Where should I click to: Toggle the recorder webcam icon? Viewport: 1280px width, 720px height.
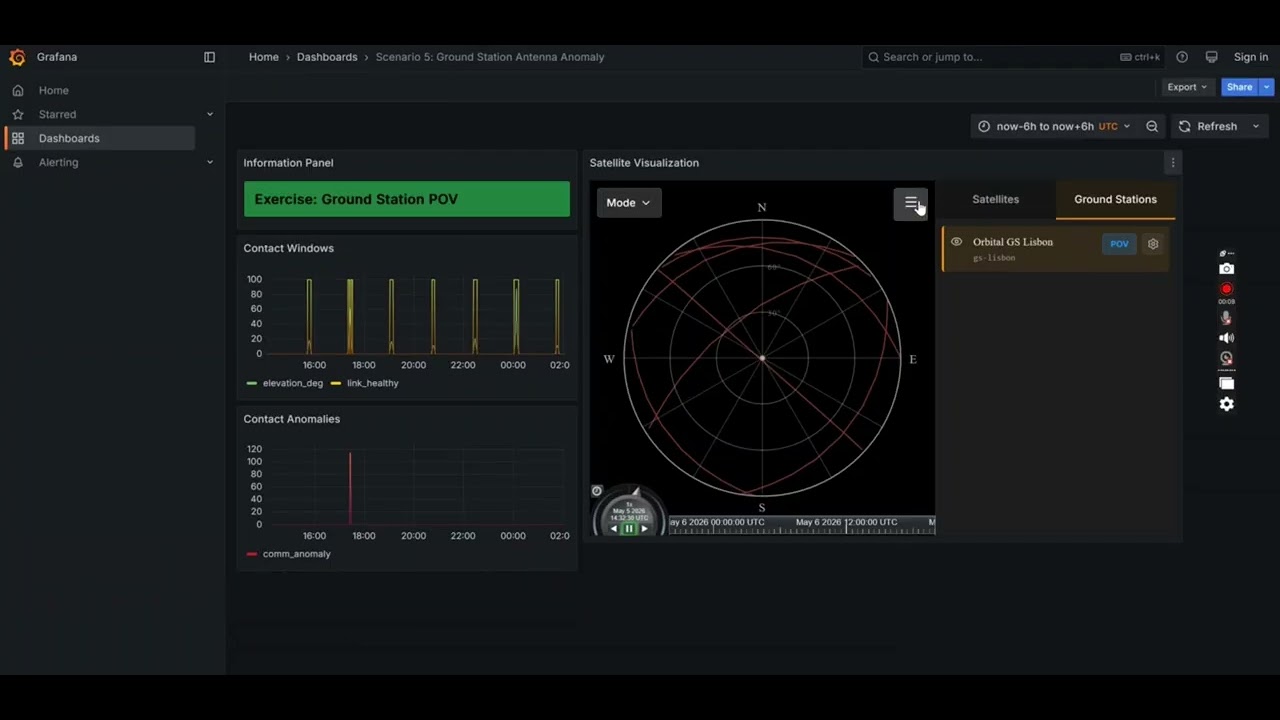(x=1226, y=358)
